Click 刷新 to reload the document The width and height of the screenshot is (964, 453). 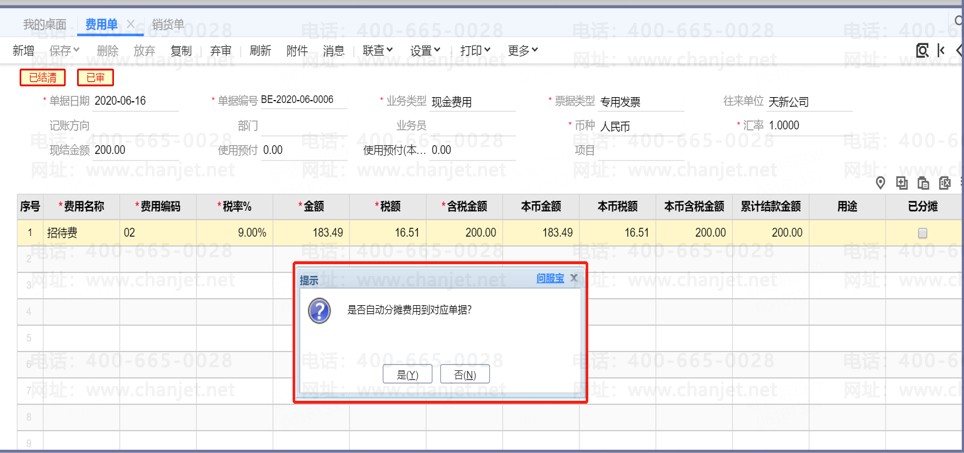(x=260, y=50)
